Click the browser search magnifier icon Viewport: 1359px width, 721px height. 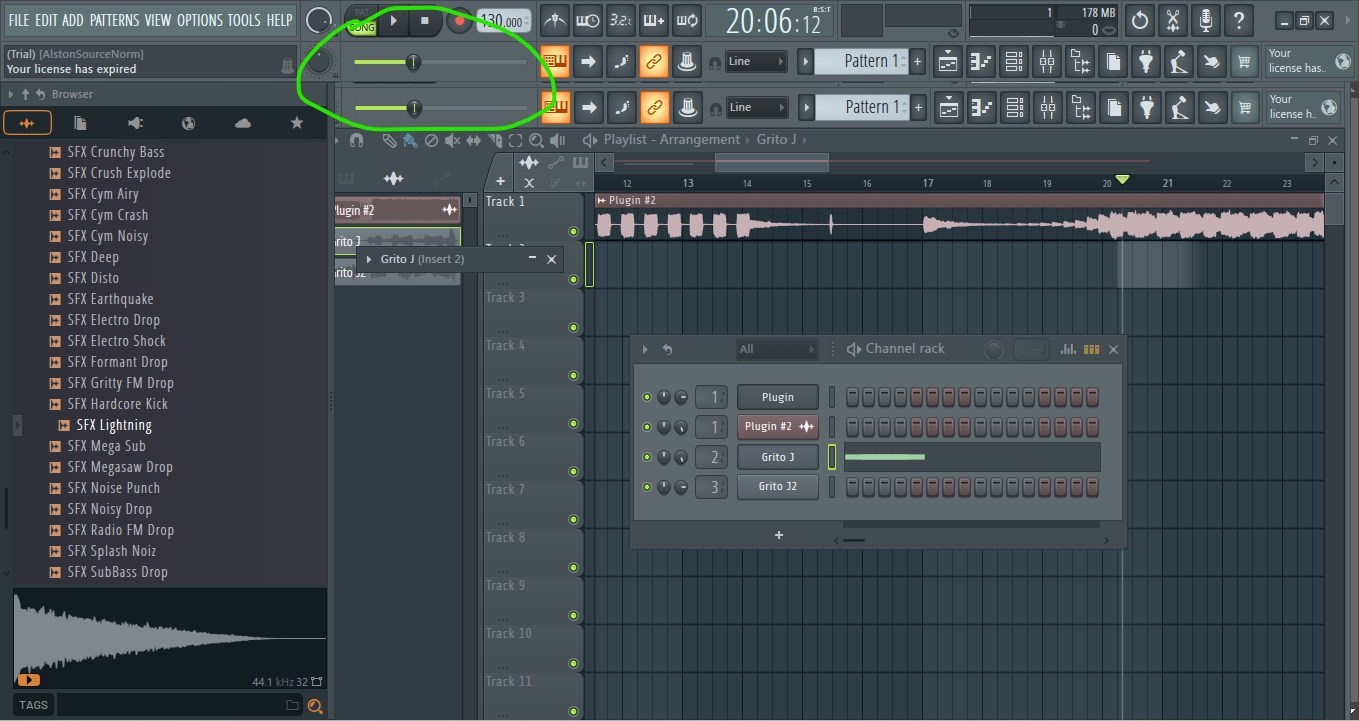click(315, 706)
